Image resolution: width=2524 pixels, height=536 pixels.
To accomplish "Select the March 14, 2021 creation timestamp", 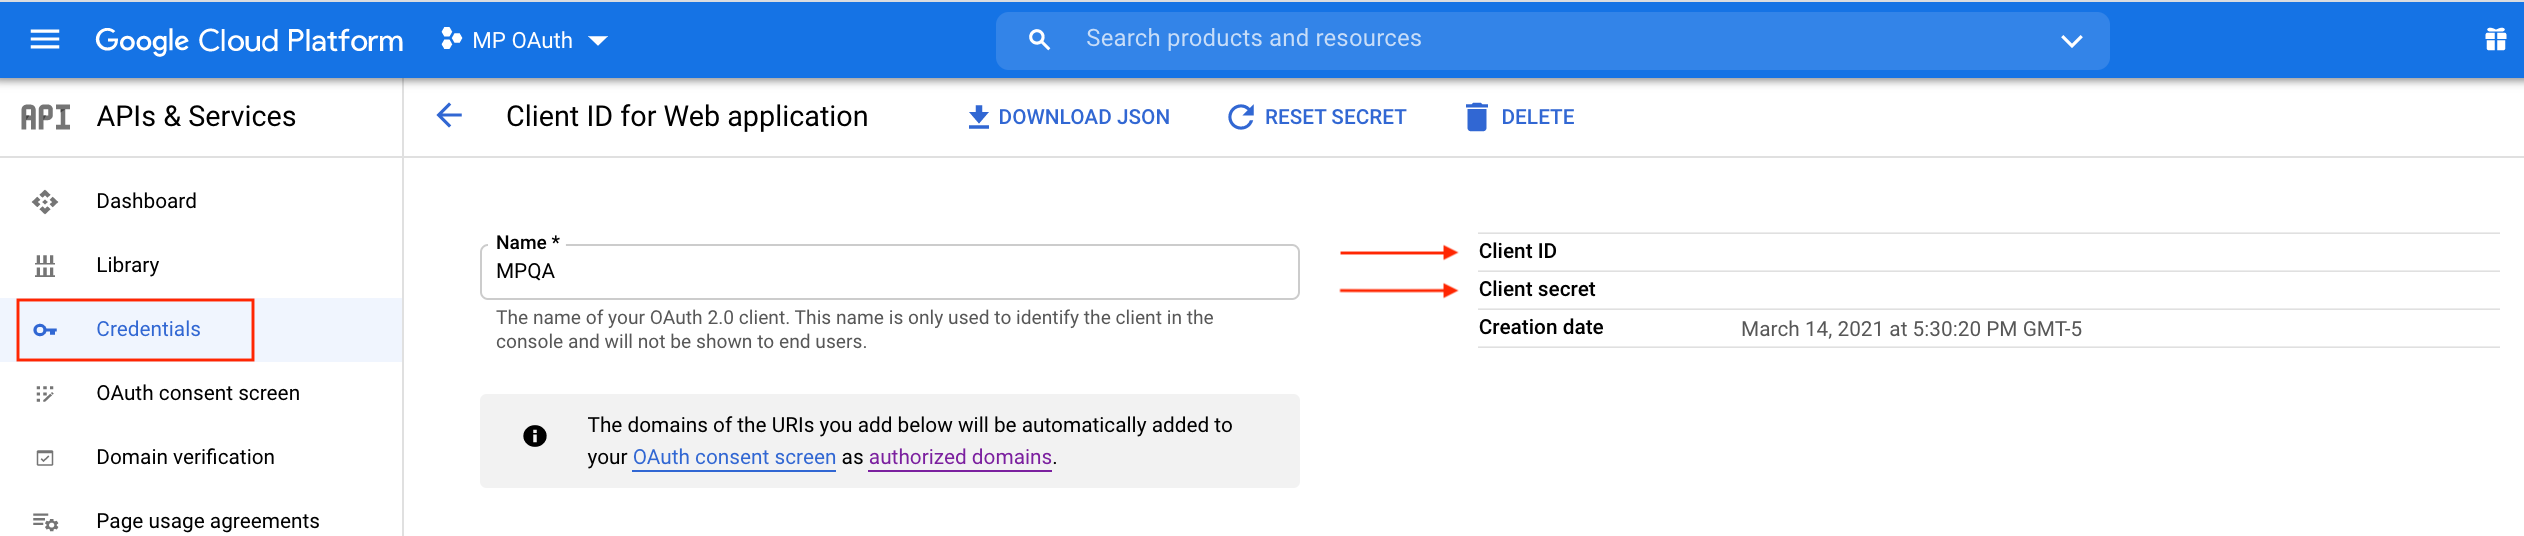I will [x=1911, y=329].
